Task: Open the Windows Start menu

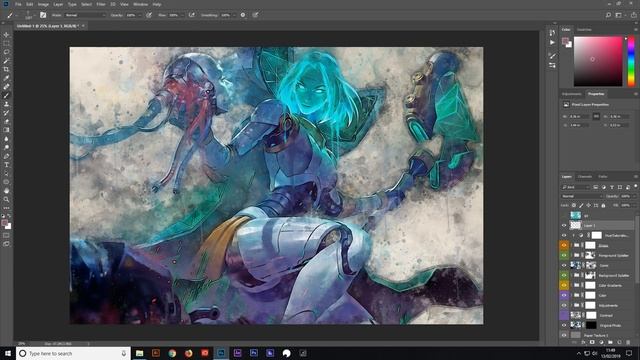Action: click(8, 353)
